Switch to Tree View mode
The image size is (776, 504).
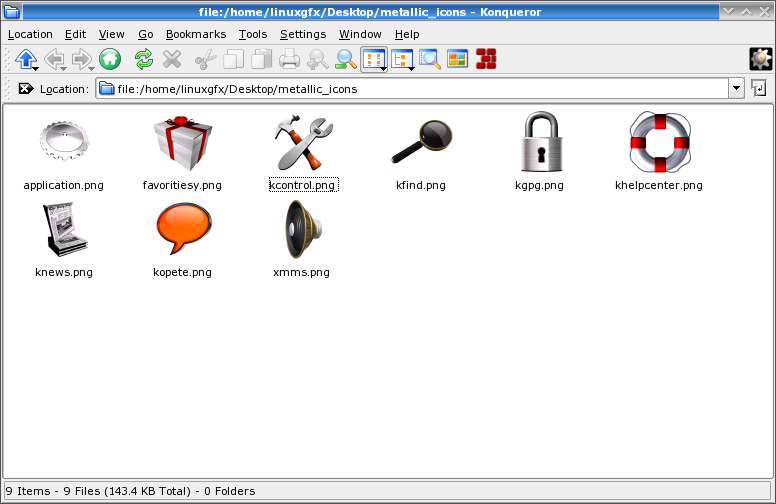point(402,59)
